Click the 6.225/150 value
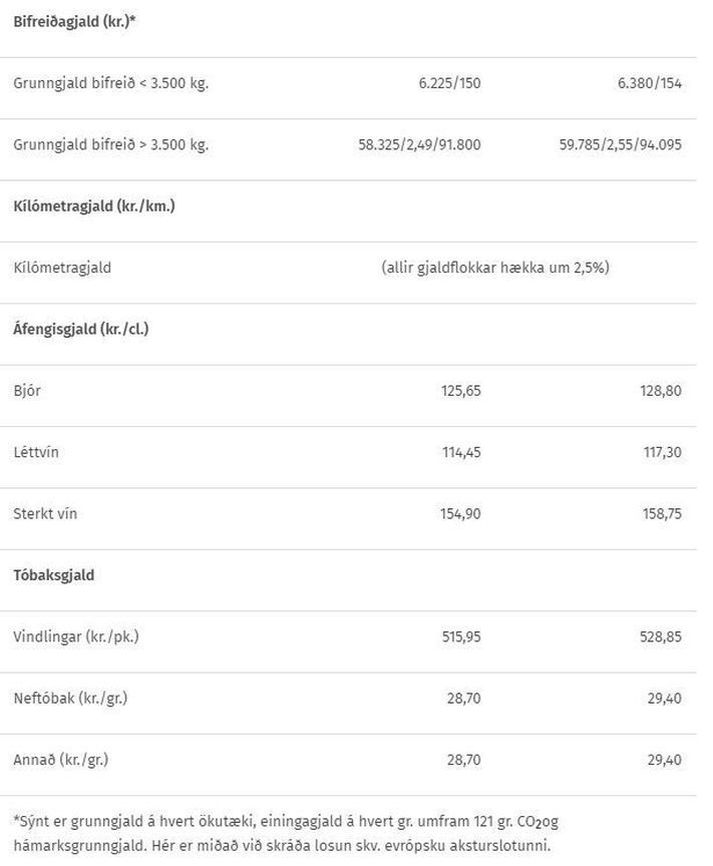 coord(449,83)
